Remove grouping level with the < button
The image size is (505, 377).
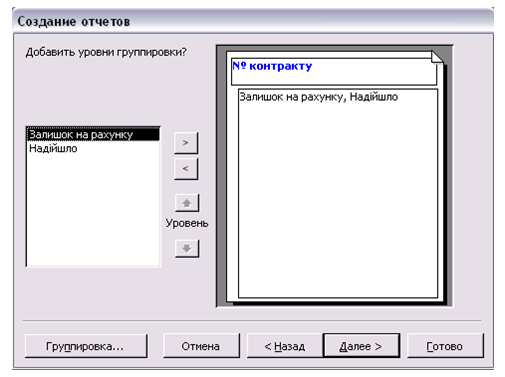pos(186,169)
